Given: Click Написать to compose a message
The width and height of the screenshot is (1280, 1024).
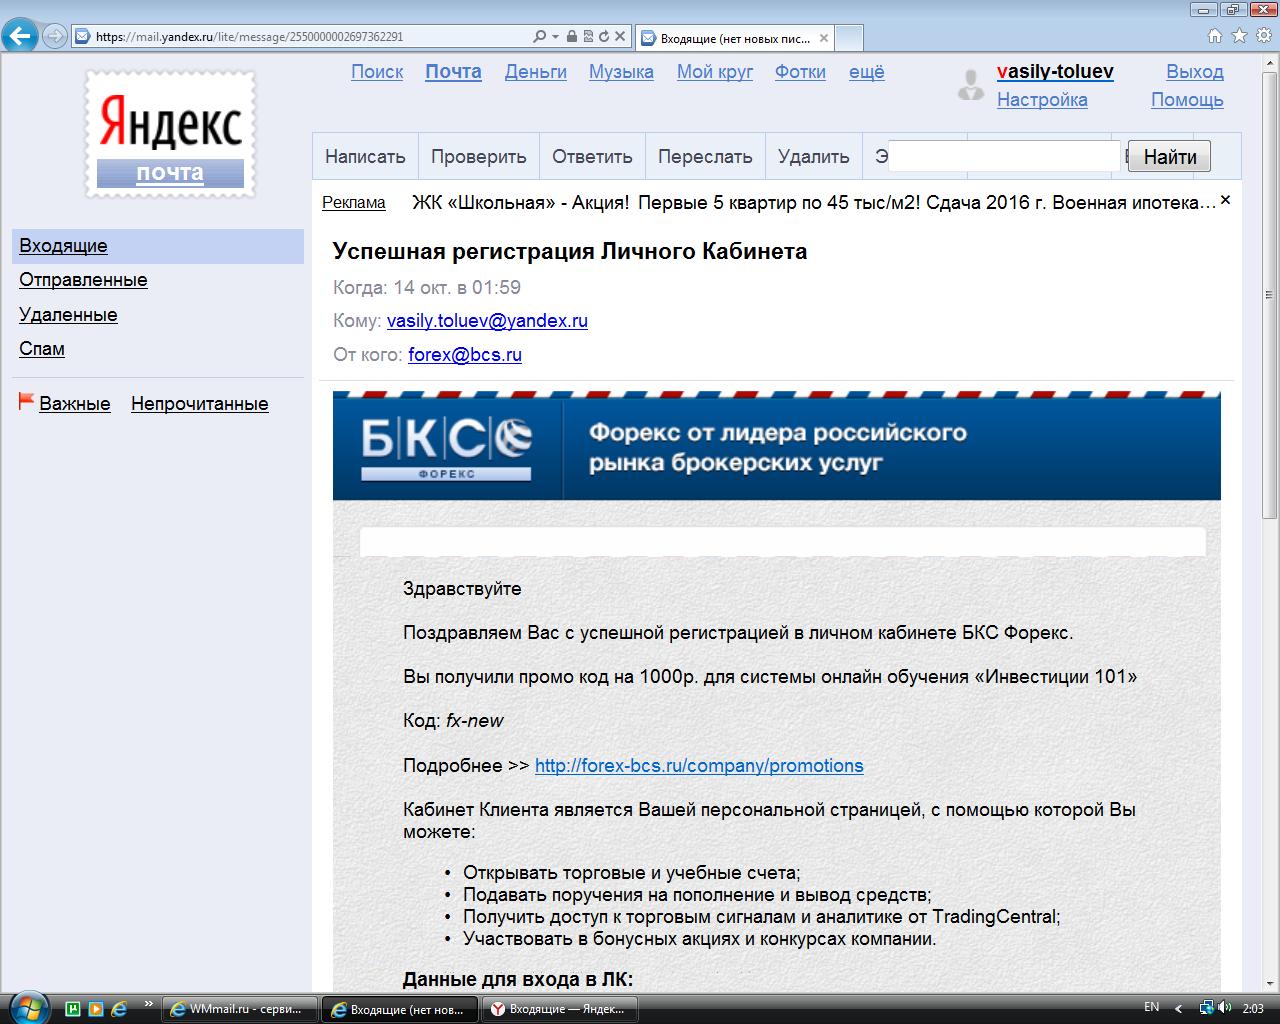Looking at the screenshot, I should (x=365, y=157).
